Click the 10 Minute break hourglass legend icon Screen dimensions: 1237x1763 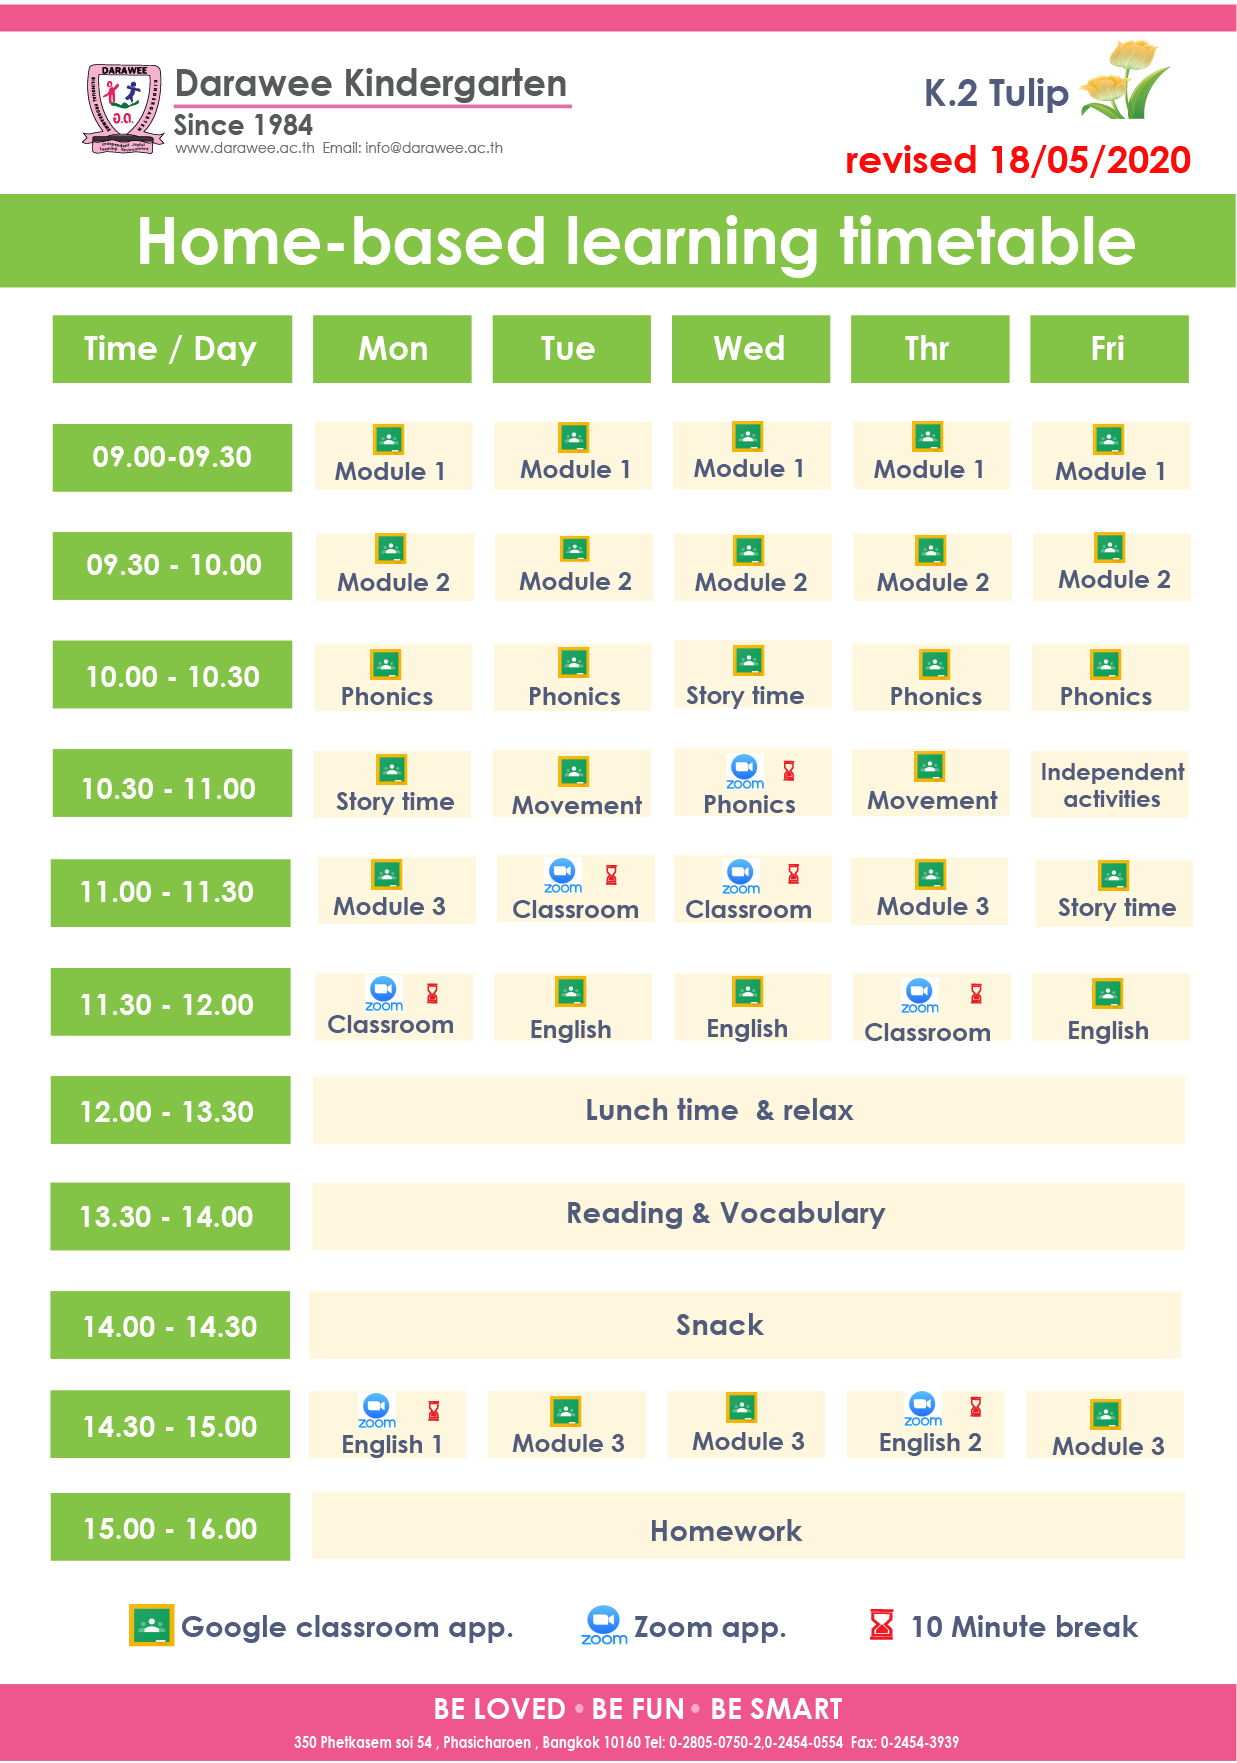(881, 1624)
